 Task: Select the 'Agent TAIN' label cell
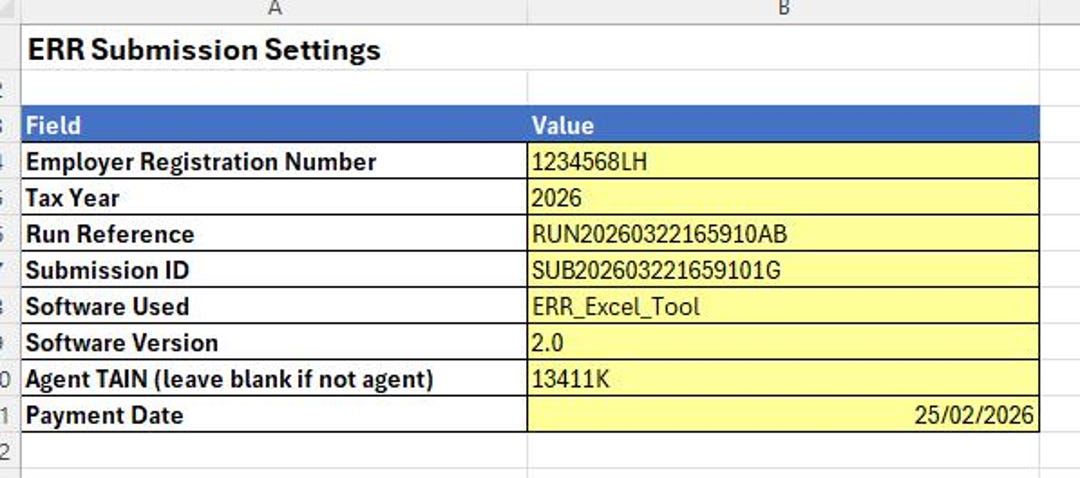274,378
